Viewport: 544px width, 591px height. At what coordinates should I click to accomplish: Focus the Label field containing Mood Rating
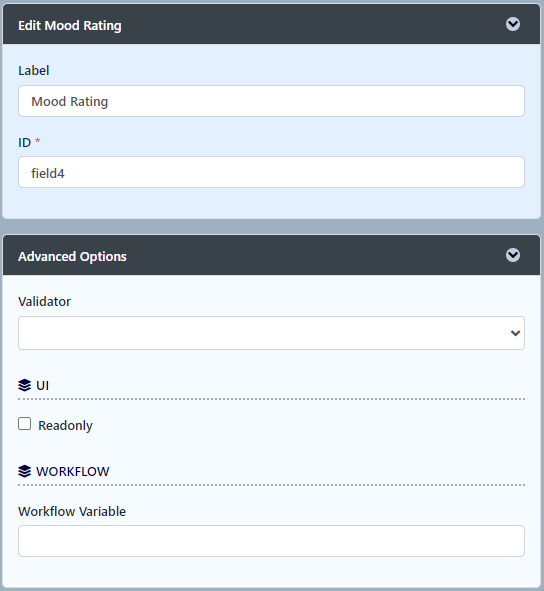(271, 101)
